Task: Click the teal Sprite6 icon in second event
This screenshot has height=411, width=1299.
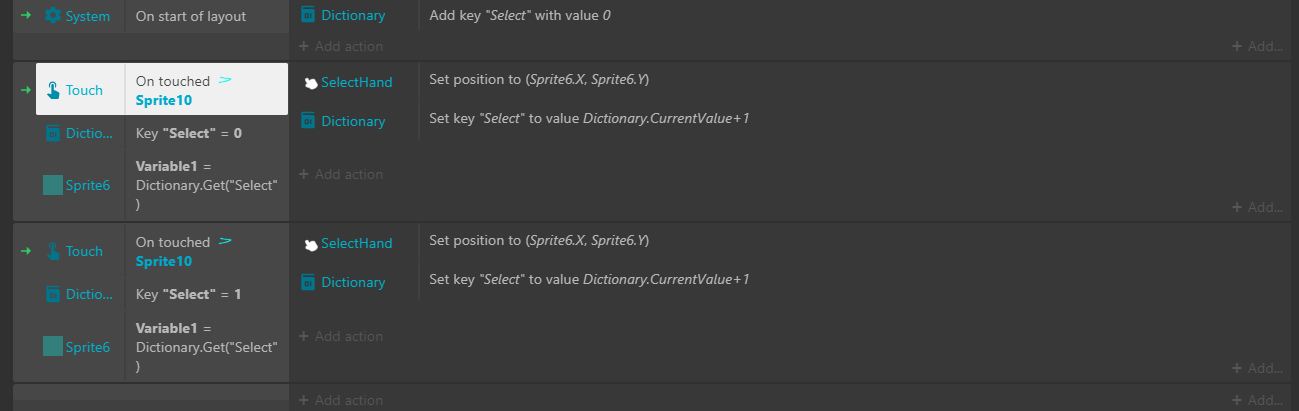Action: click(53, 184)
